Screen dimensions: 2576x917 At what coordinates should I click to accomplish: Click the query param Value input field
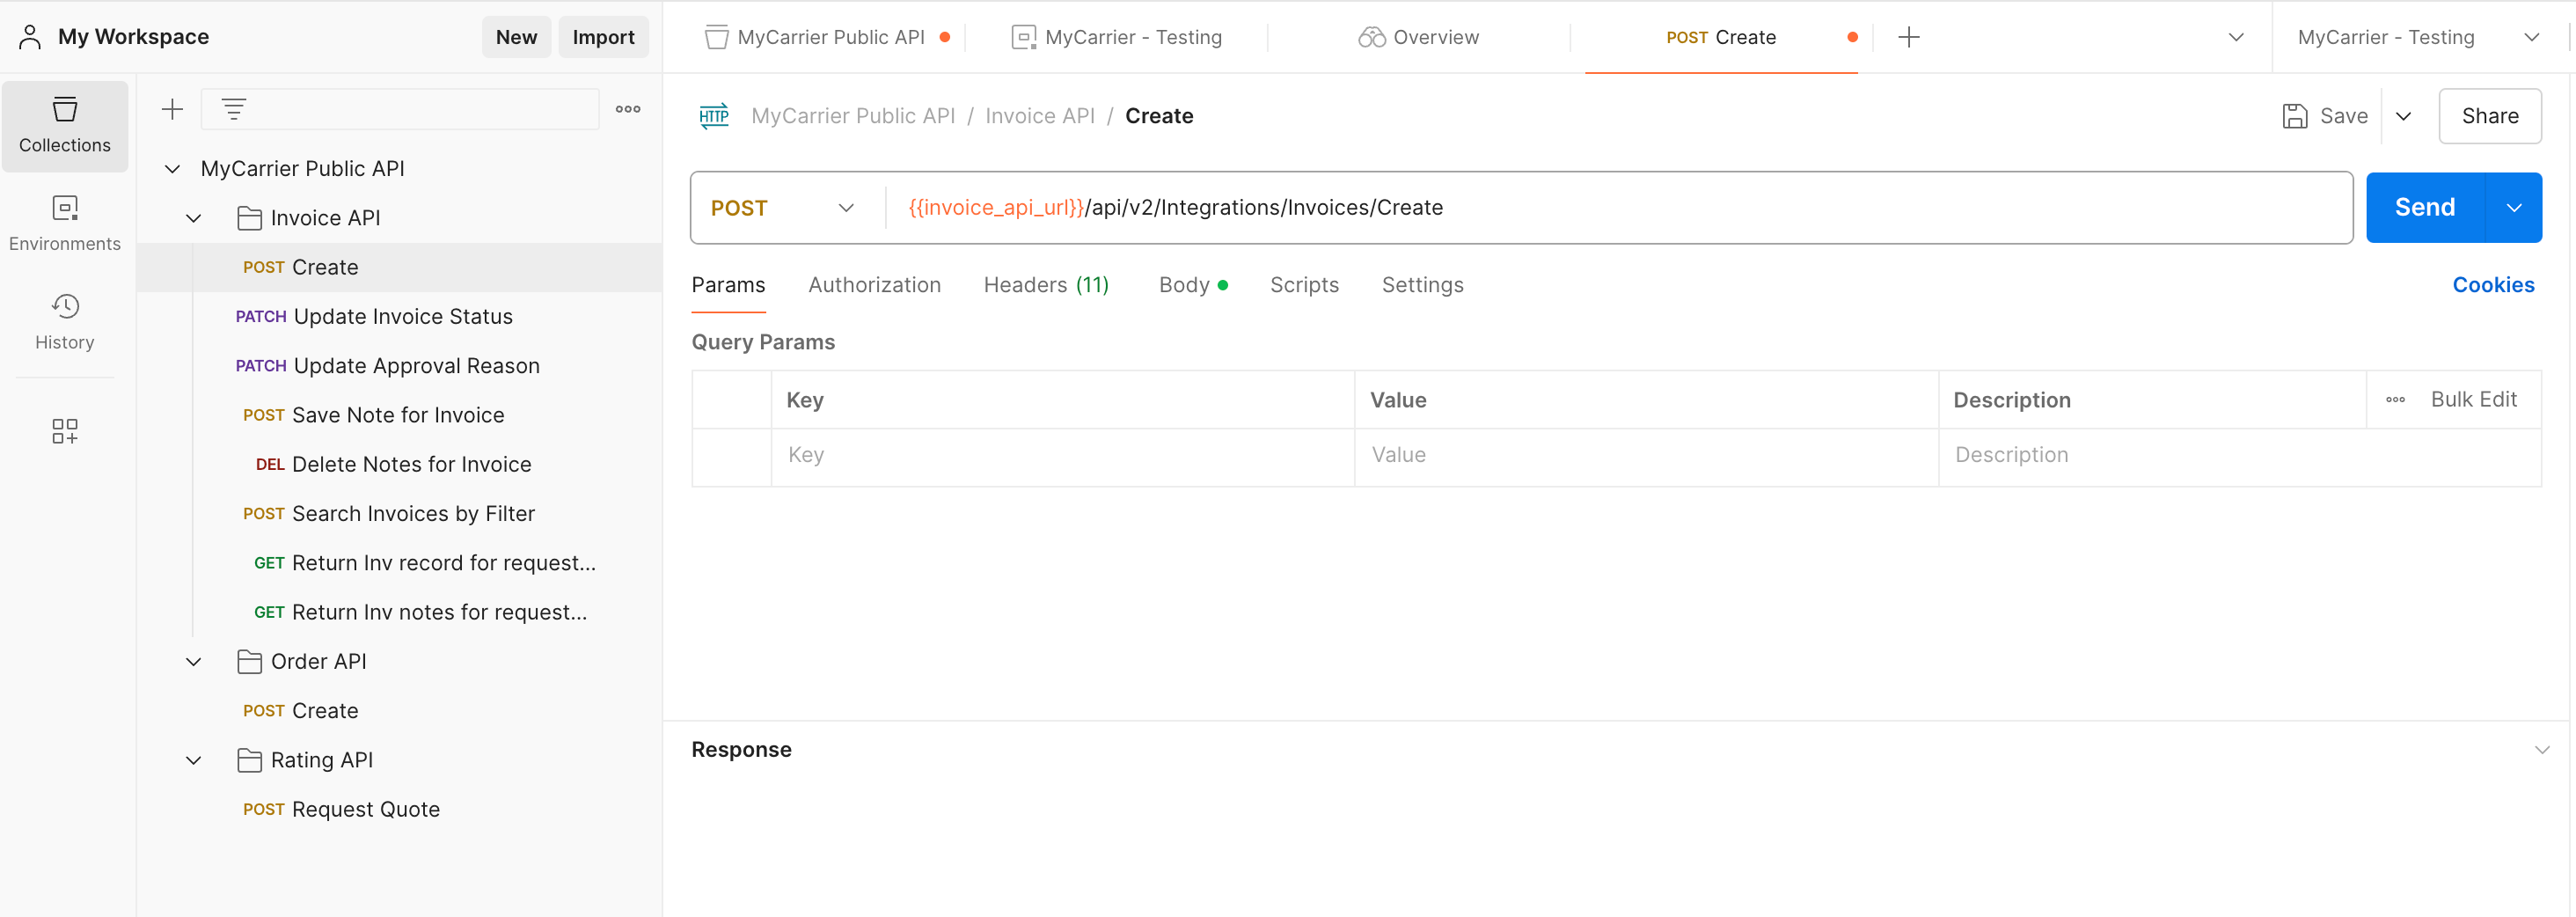(x=1646, y=455)
